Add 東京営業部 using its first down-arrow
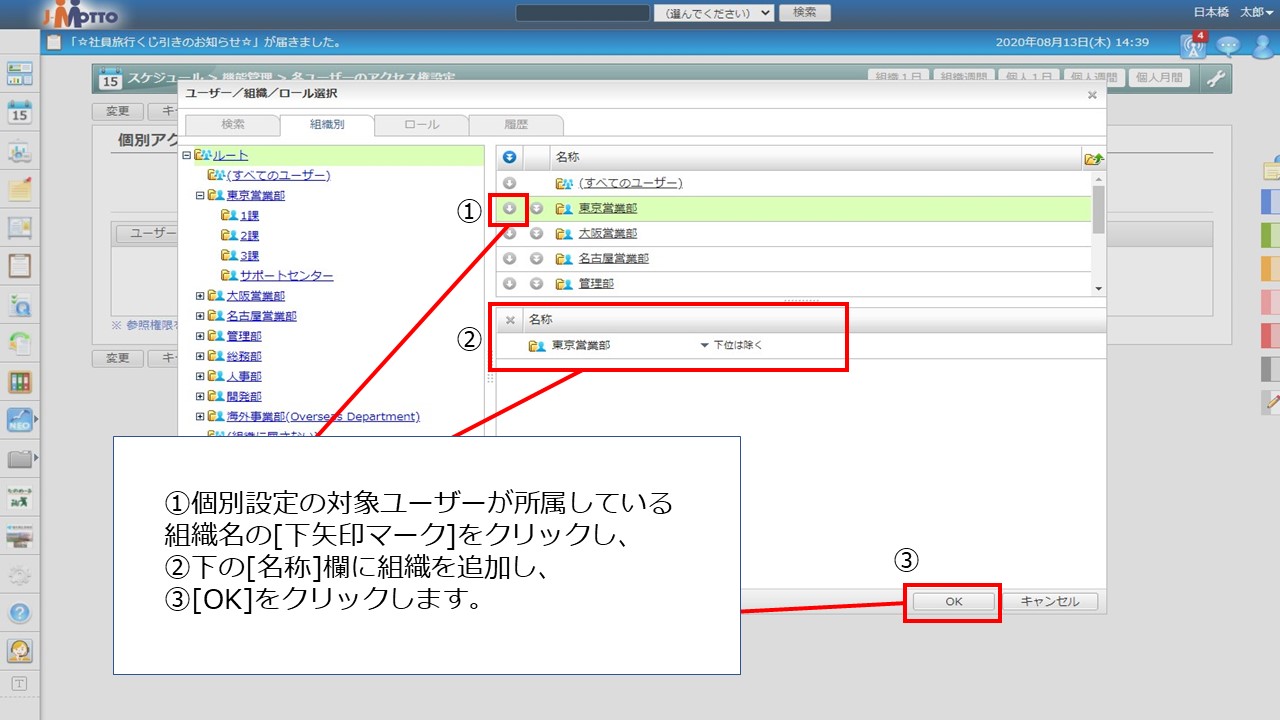This screenshot has height=720, width=1280. click(x=509, y=208)
